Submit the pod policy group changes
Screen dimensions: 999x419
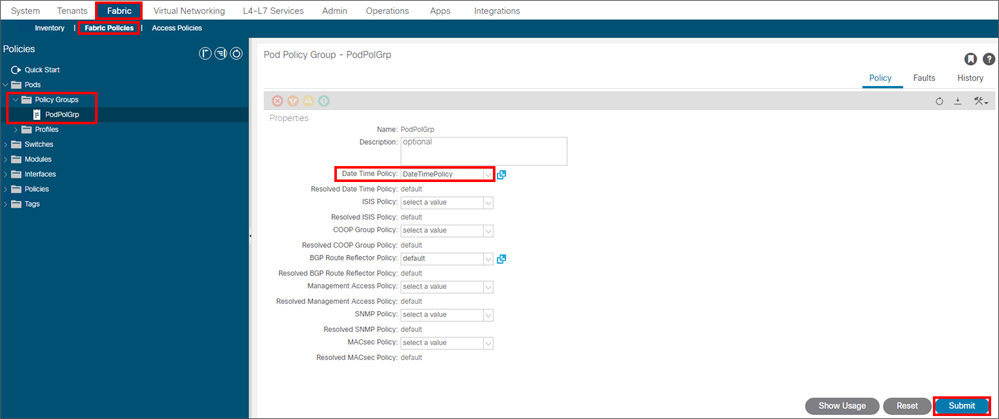coord(962,406)
